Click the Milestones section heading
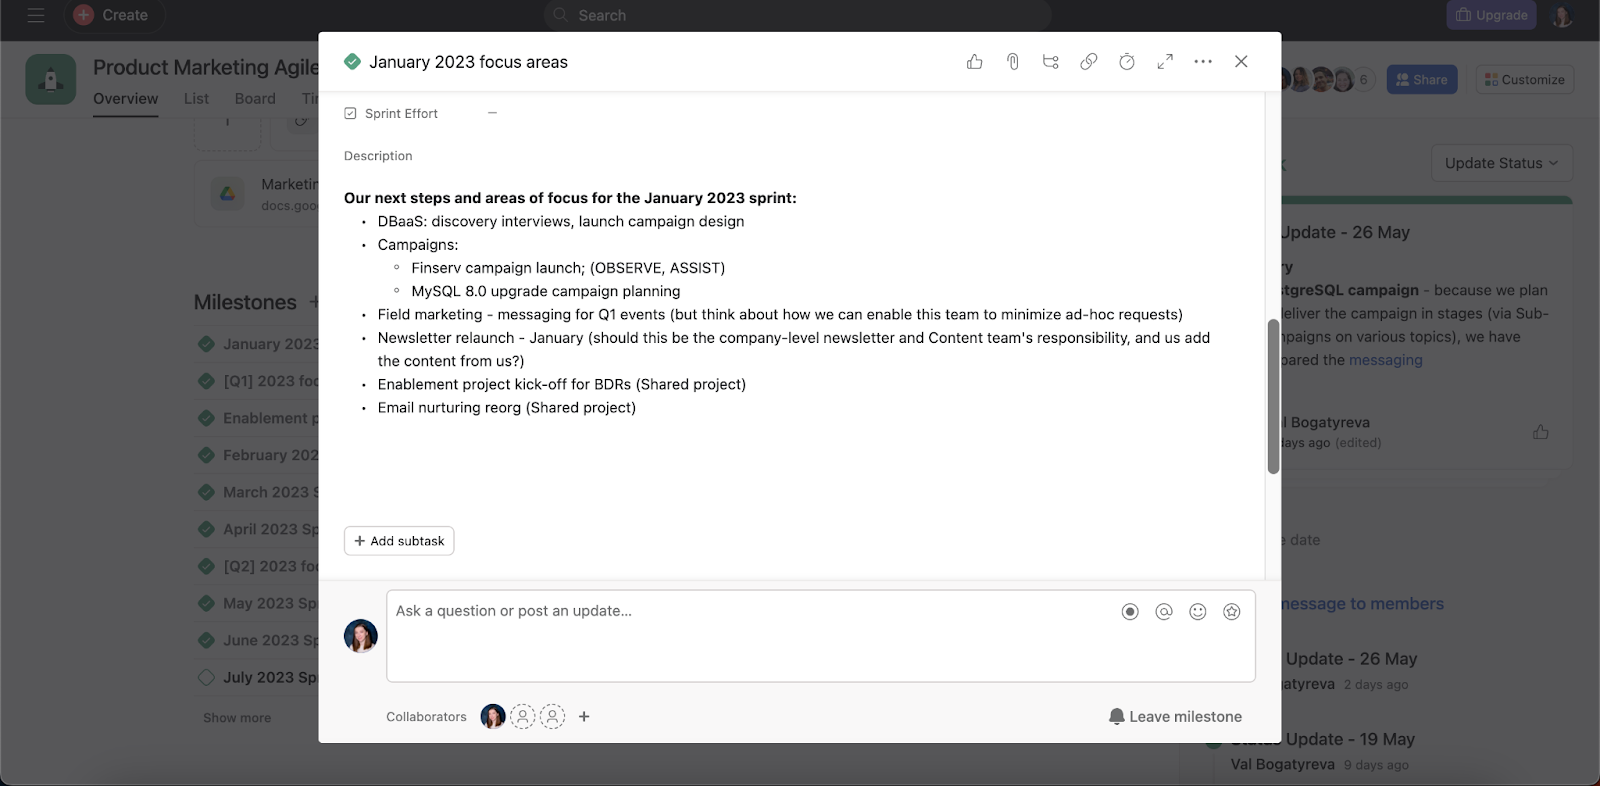1600x786 pixels. [245, 302]
